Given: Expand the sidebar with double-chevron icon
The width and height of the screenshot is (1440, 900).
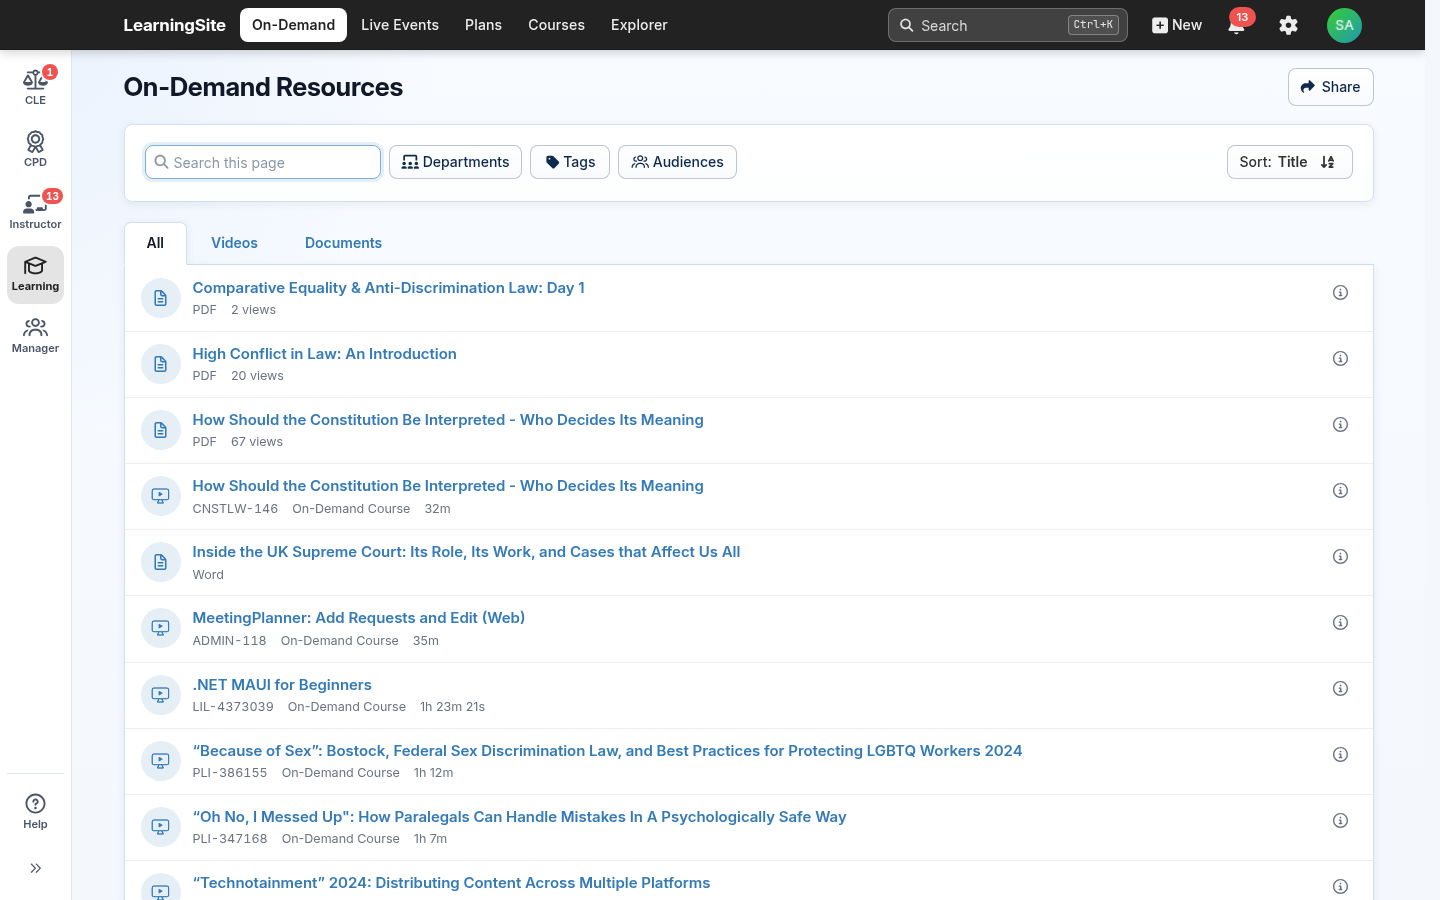Looking at the screenshot, I should click(35, 868).
